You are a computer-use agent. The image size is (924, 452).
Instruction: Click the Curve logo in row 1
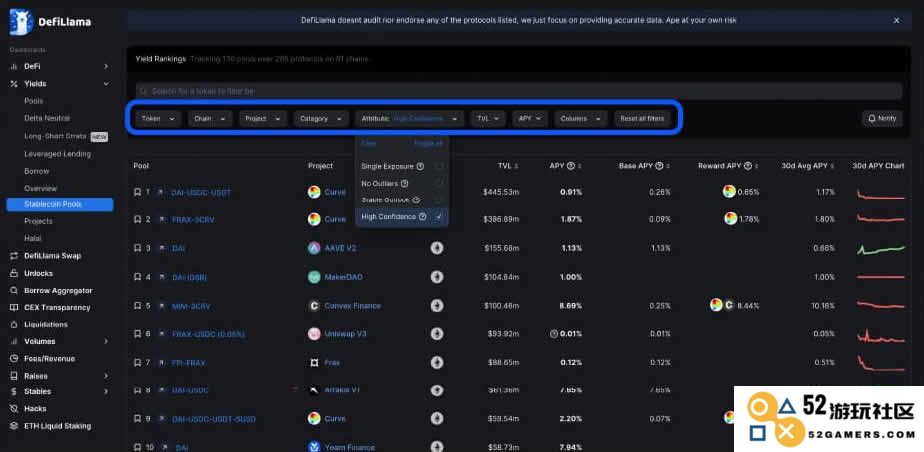click(x=314, y=192)
